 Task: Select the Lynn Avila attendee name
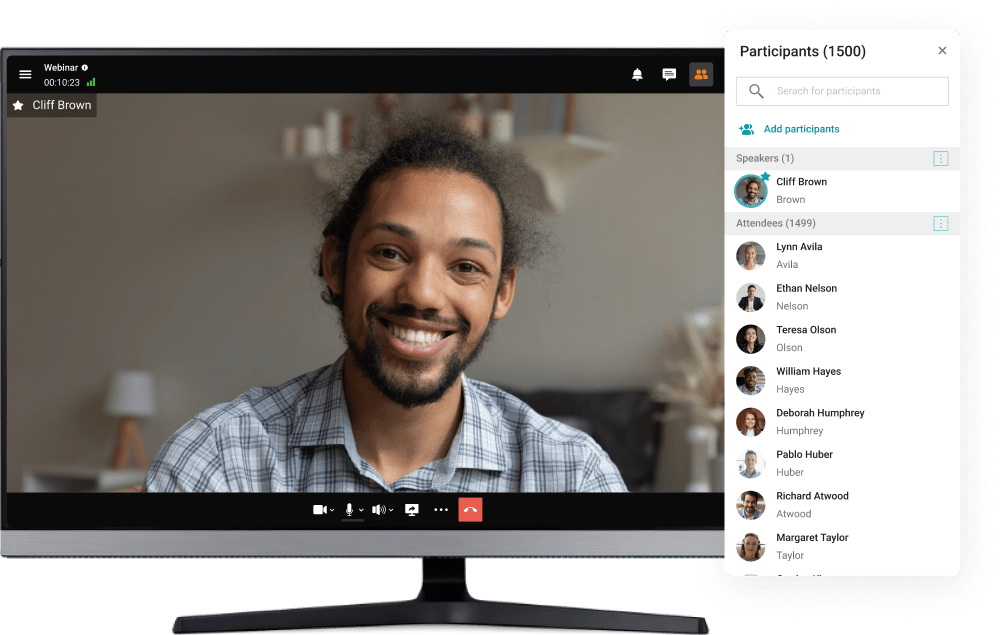click(799, 246)
